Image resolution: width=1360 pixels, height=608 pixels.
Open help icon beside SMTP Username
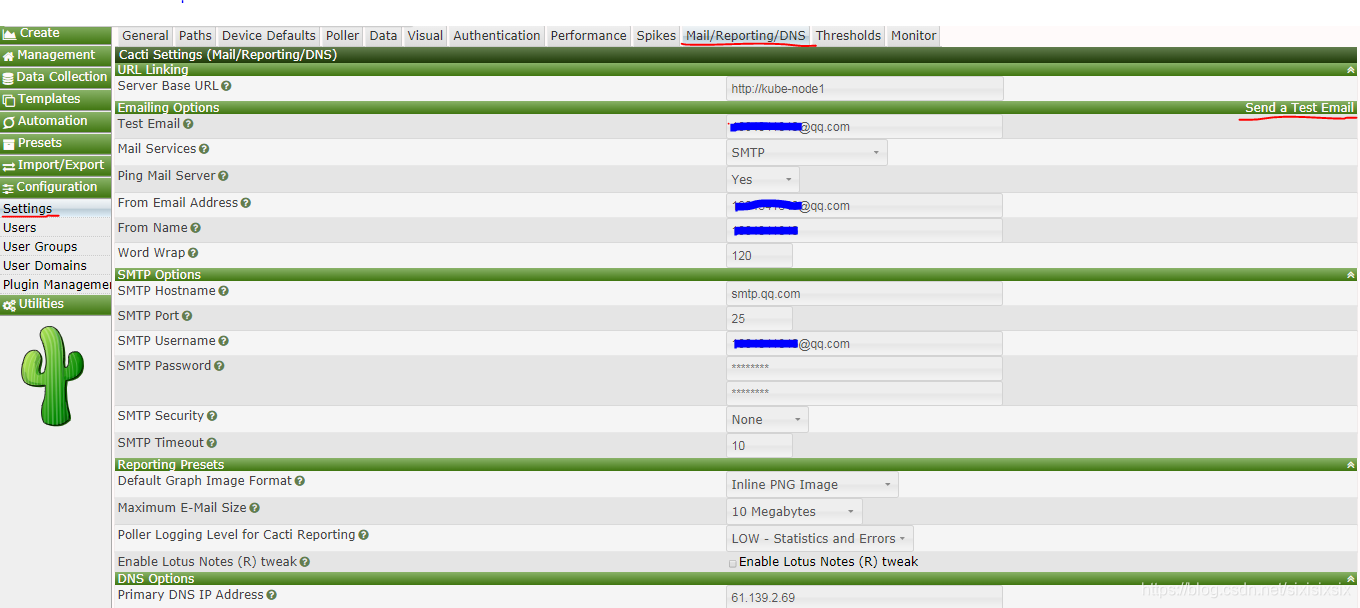click(224, 342)
